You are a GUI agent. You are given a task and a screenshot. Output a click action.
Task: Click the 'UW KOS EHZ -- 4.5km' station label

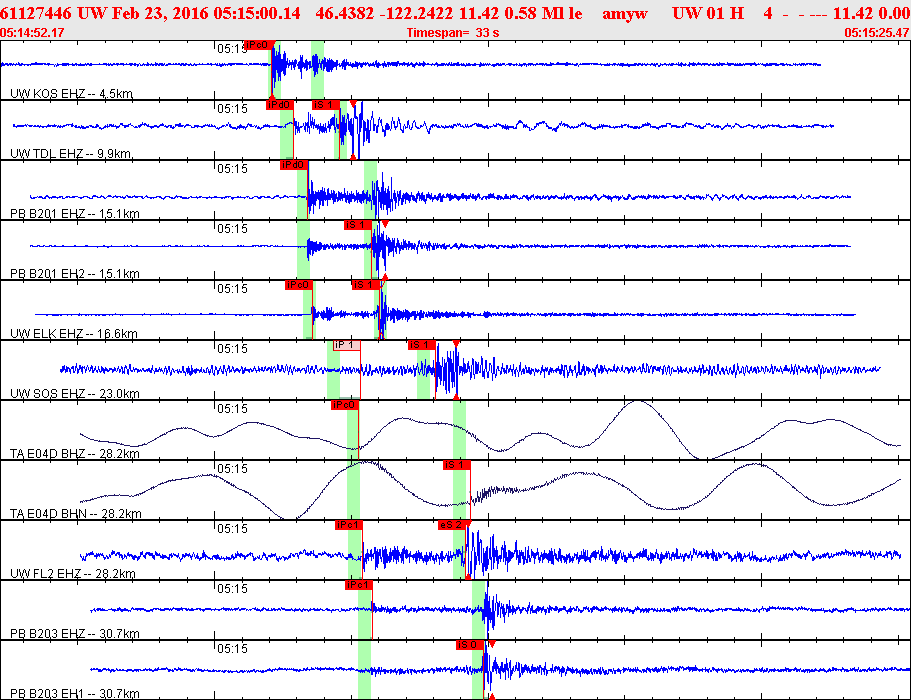[x=71, y=94]
